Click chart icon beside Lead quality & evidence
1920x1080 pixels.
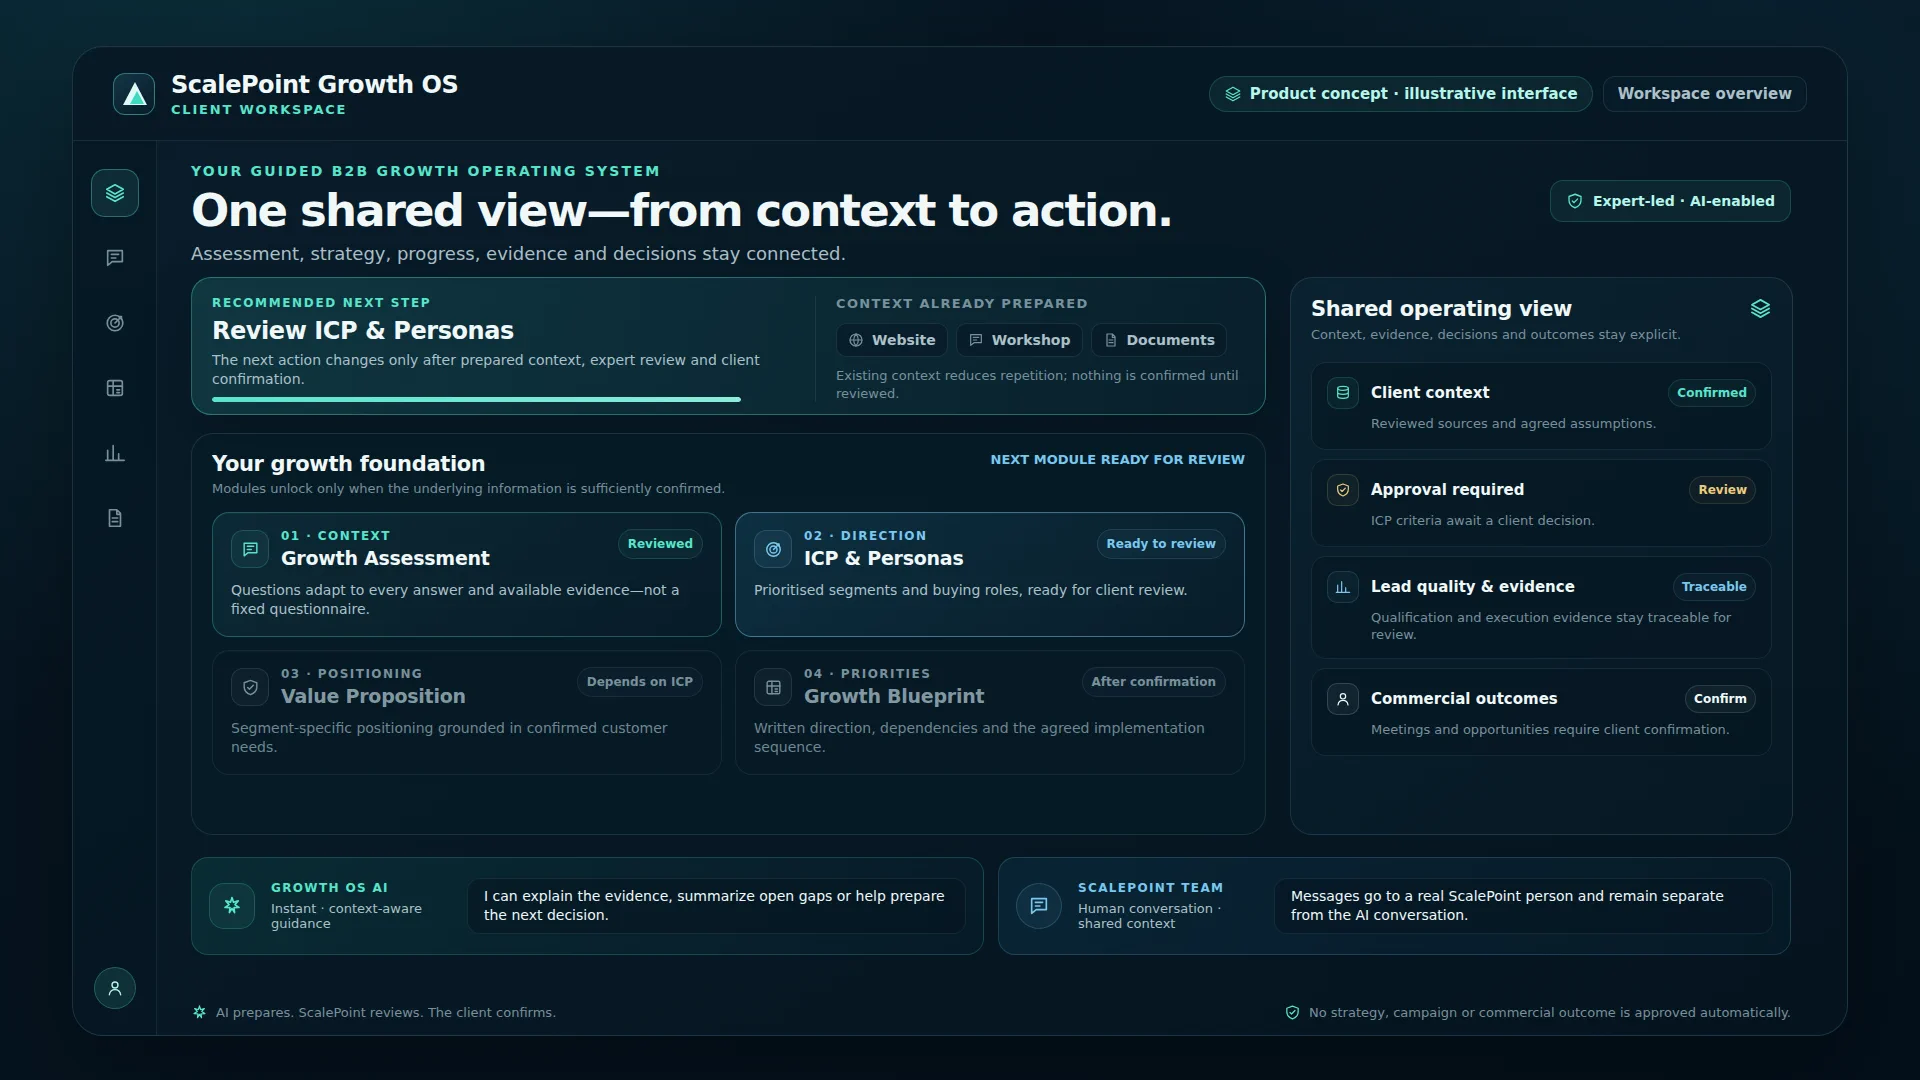click(1343, 587)
